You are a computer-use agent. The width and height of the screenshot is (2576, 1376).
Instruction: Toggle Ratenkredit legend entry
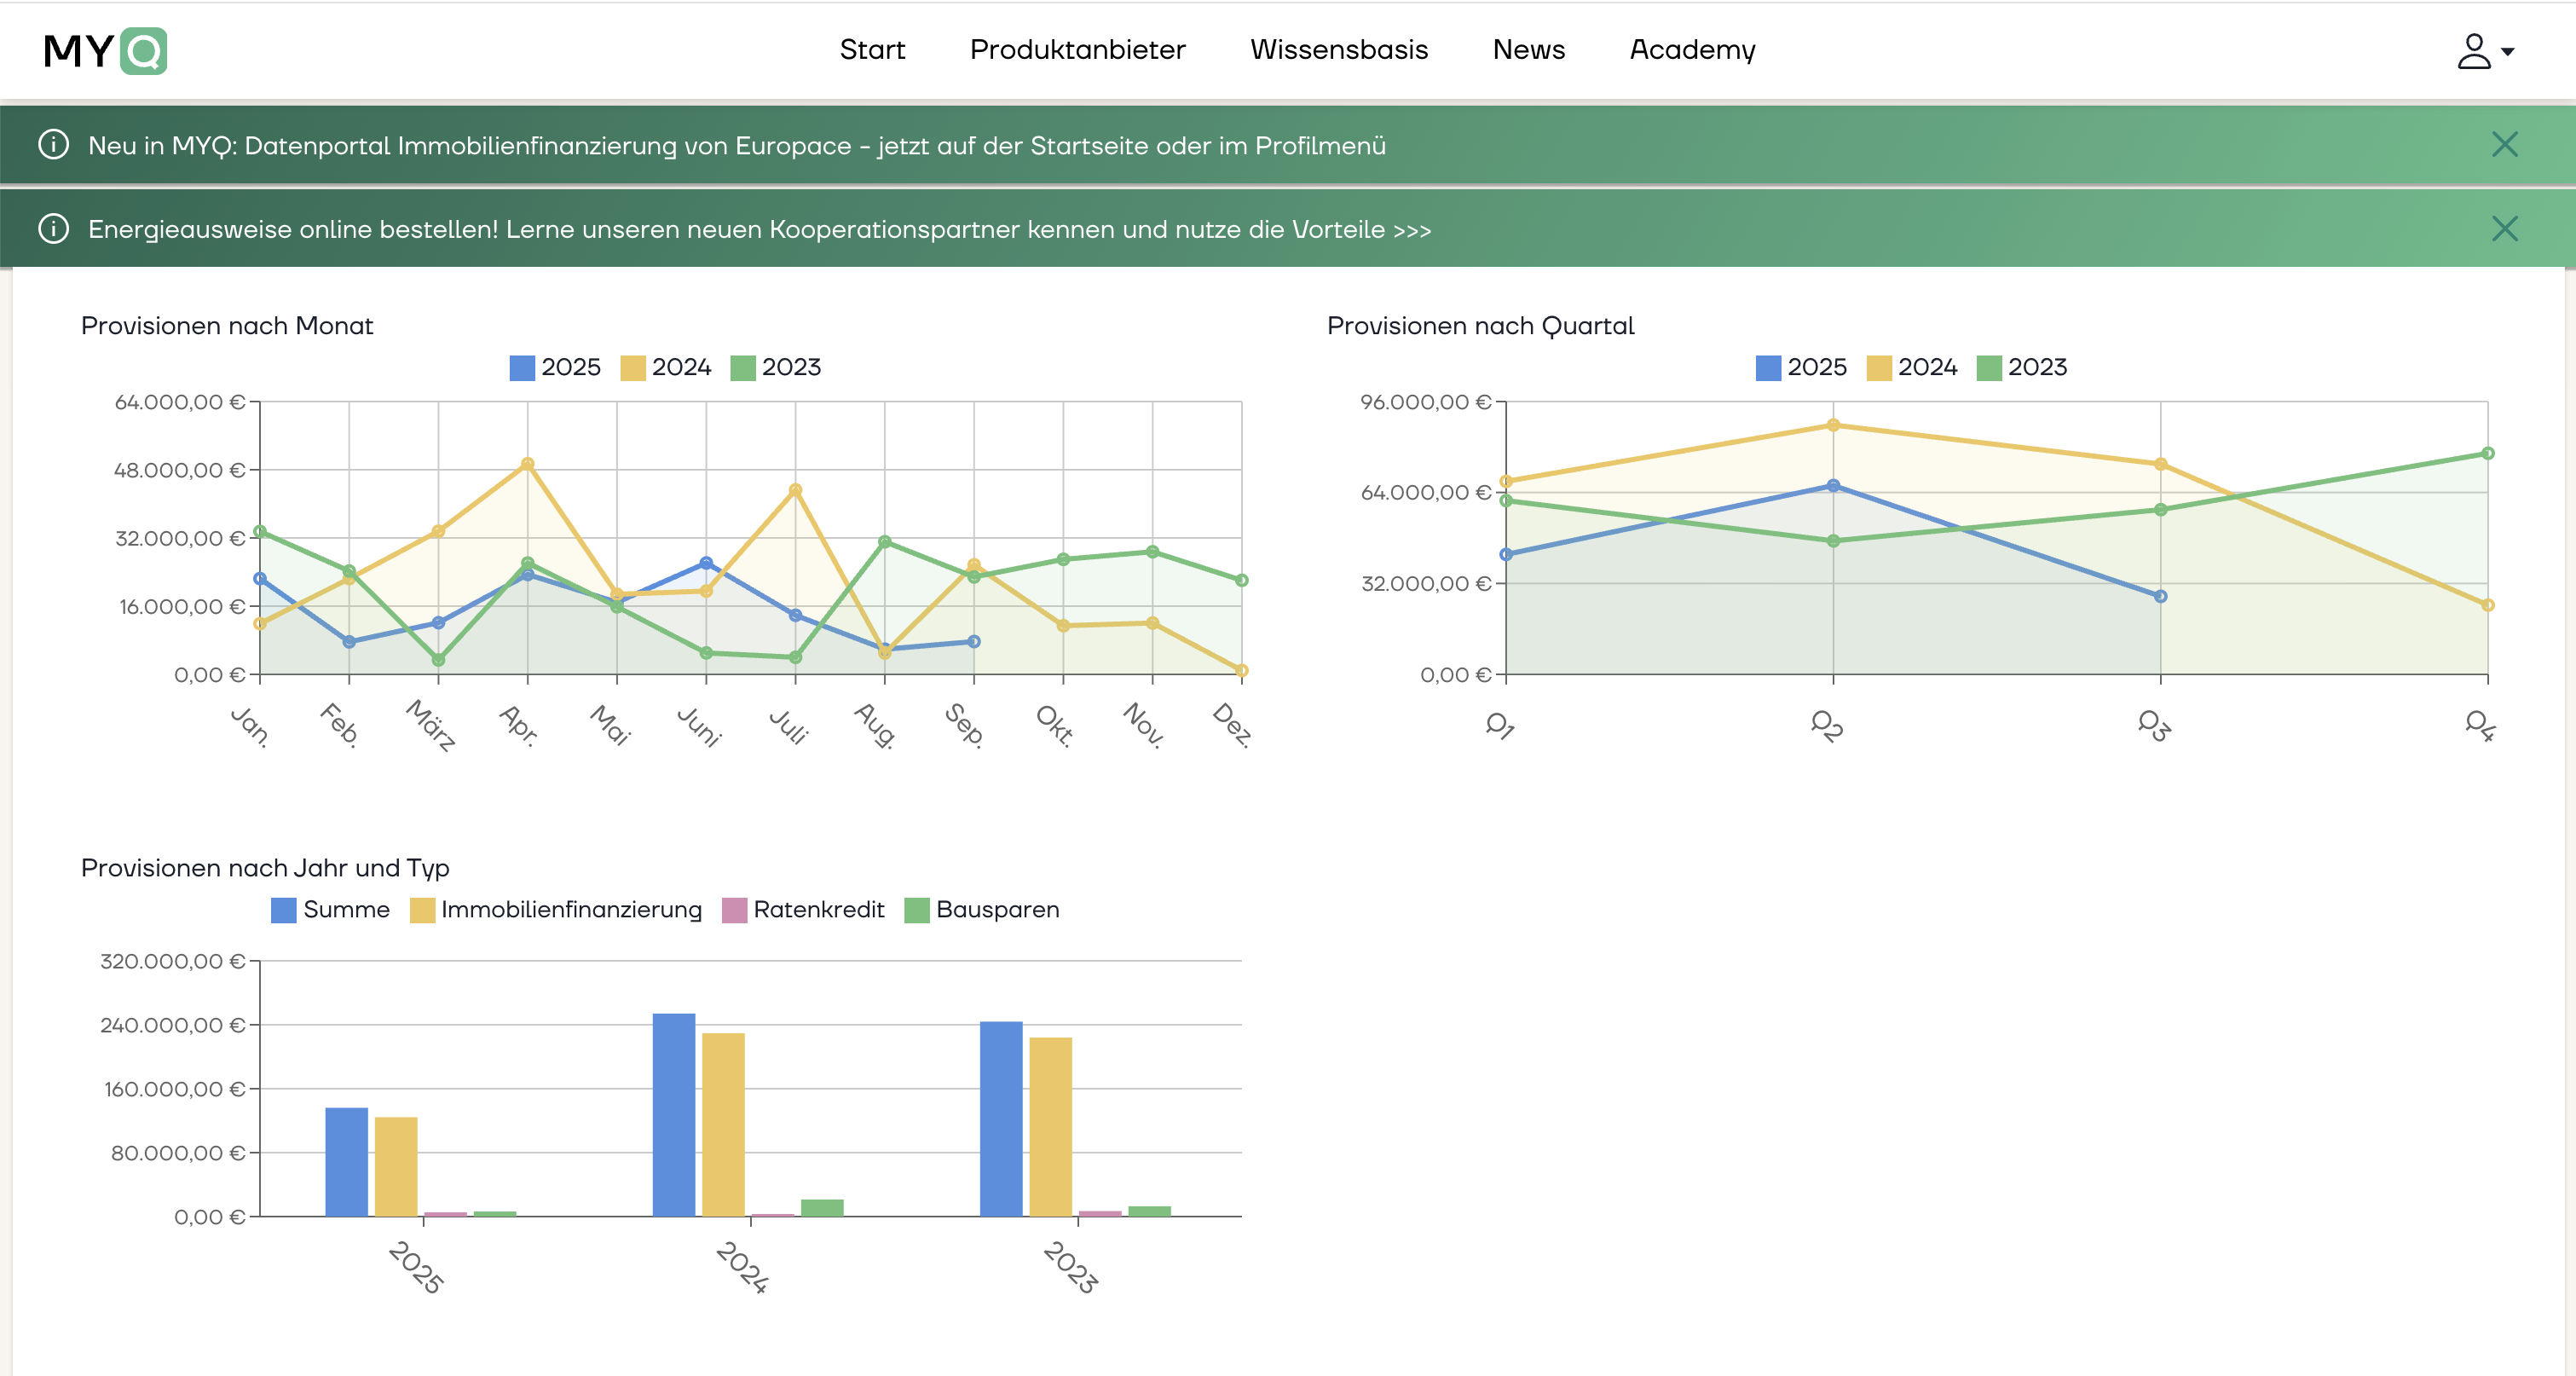coord(803,910)
